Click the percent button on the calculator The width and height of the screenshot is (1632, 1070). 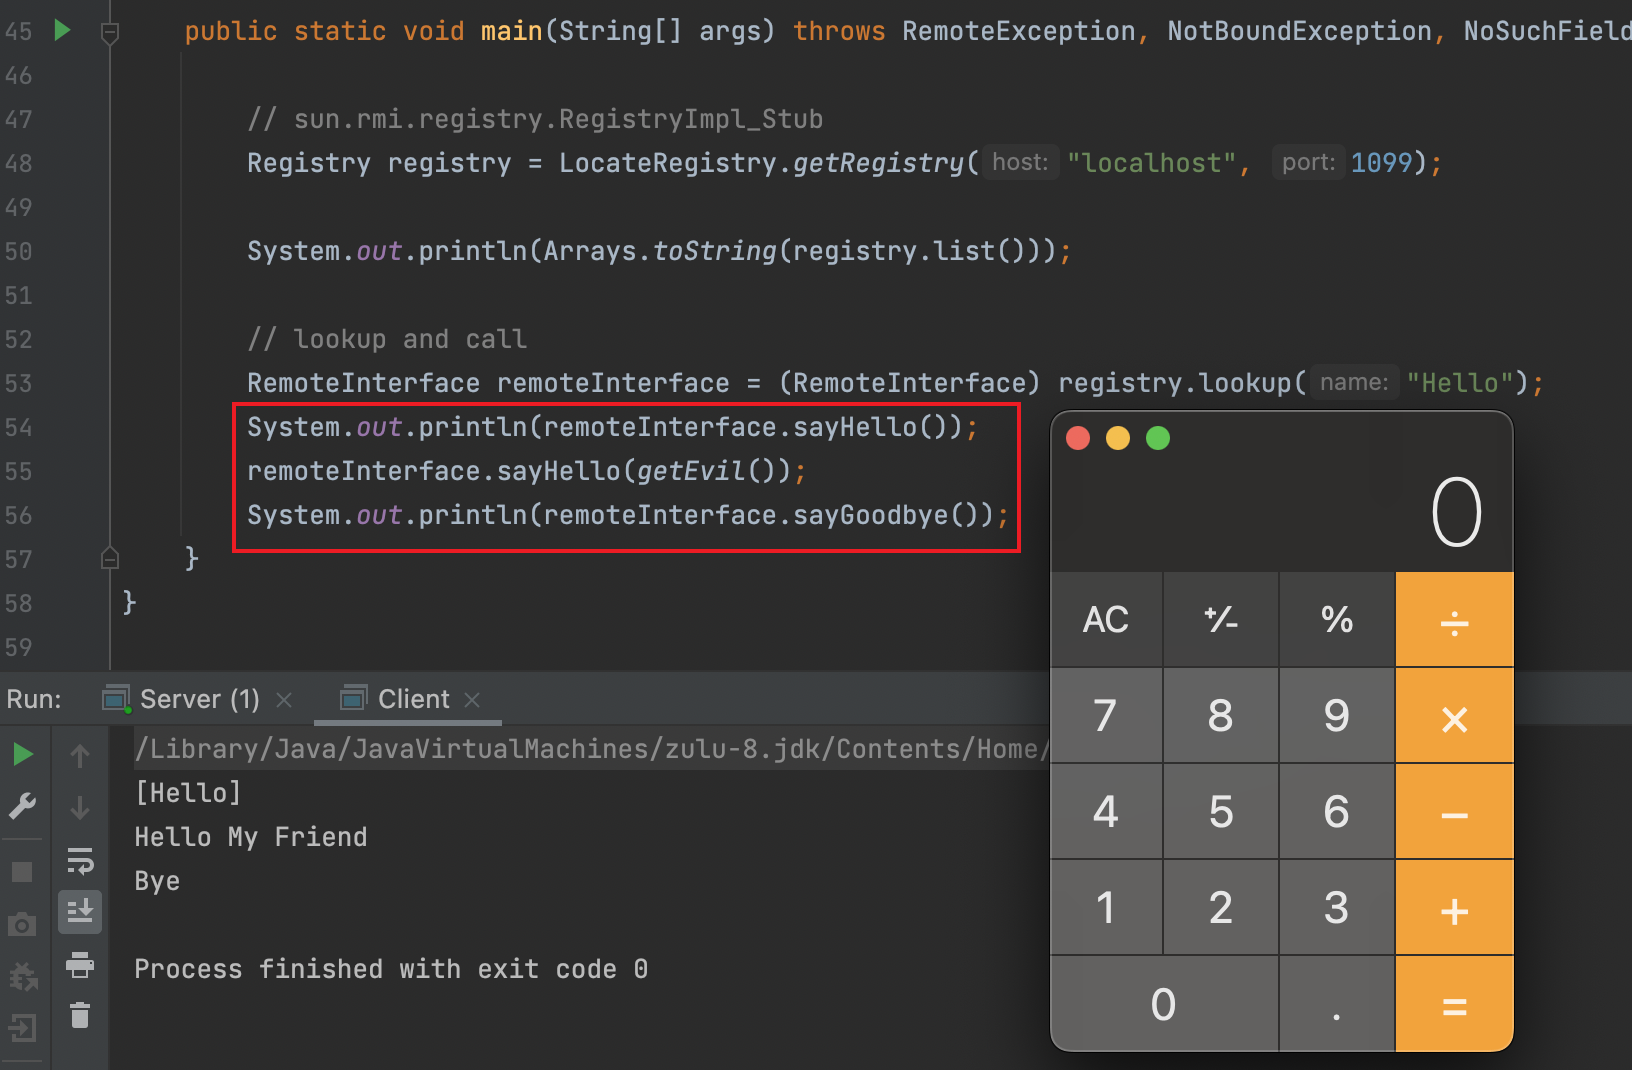(x=1337, y=620)
